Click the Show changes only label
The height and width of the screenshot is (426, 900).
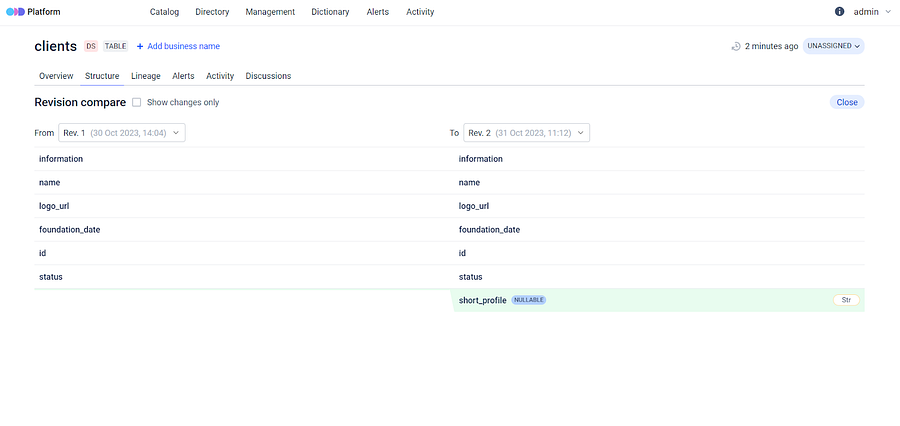point(183,102)
